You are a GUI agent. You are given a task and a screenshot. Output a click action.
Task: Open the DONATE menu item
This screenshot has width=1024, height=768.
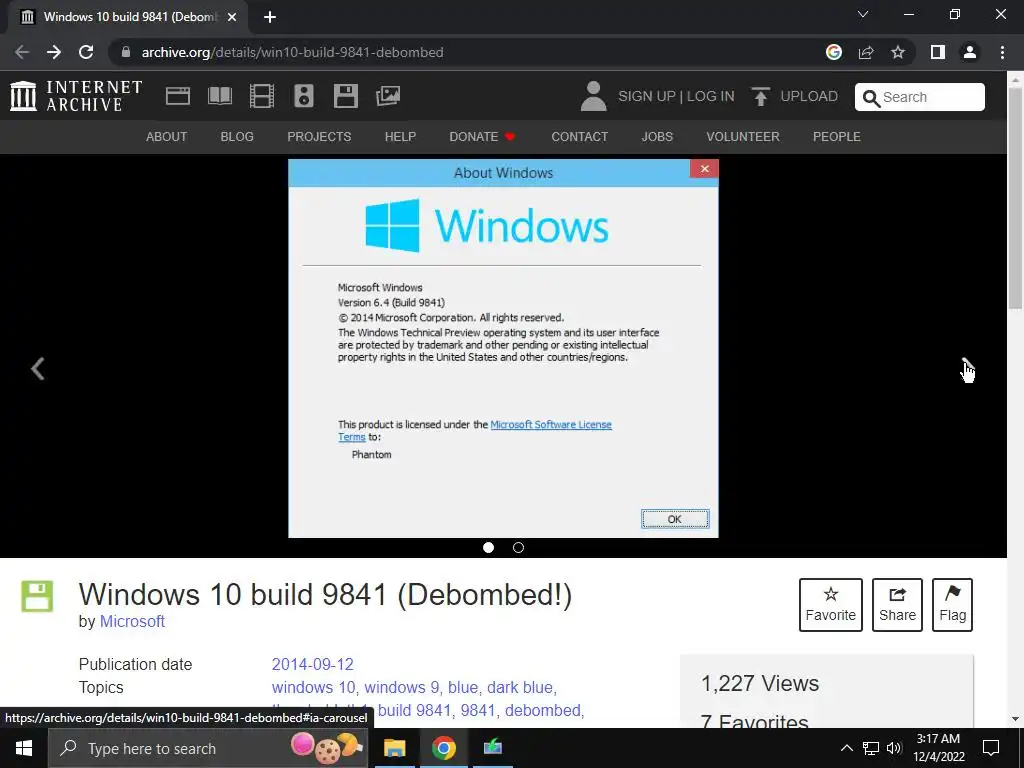(x=482, y=136)
